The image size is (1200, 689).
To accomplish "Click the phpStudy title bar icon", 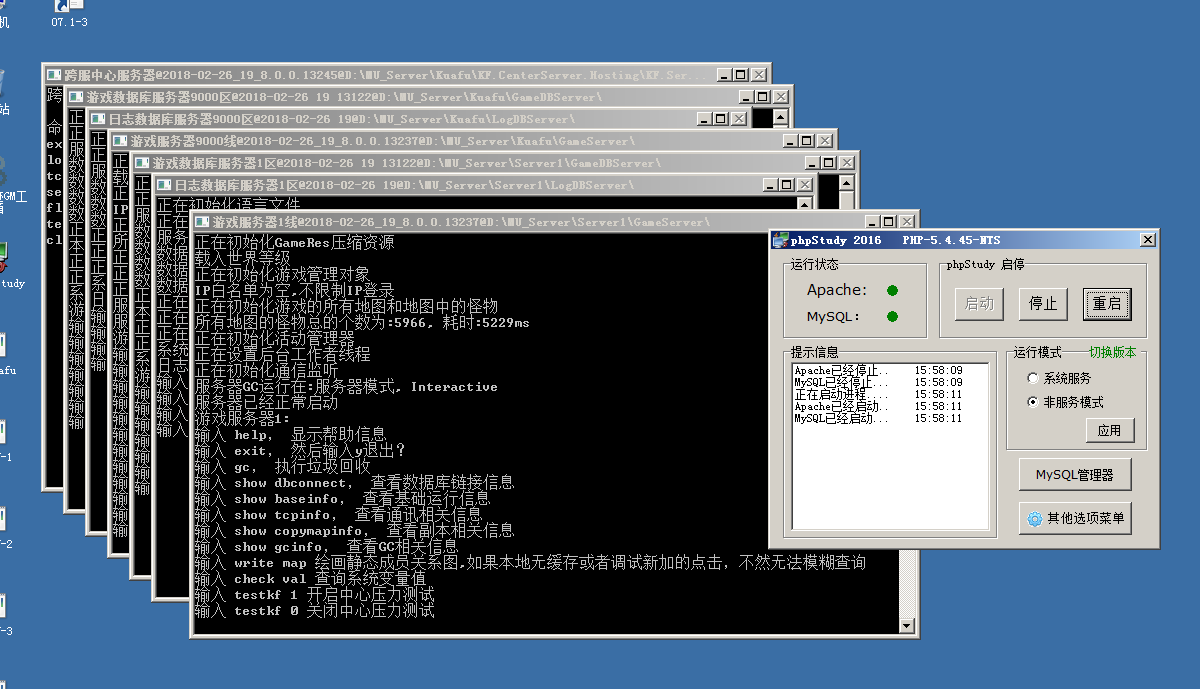I will coord(781,240).
